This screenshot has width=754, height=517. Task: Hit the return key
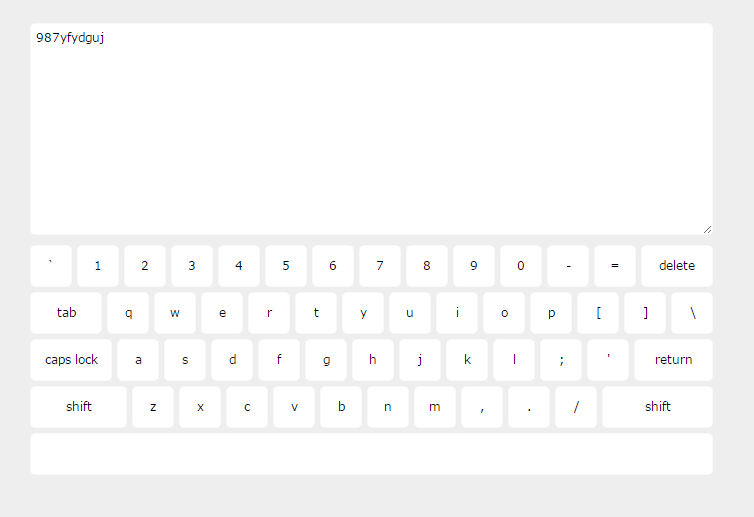pos(673,360)
